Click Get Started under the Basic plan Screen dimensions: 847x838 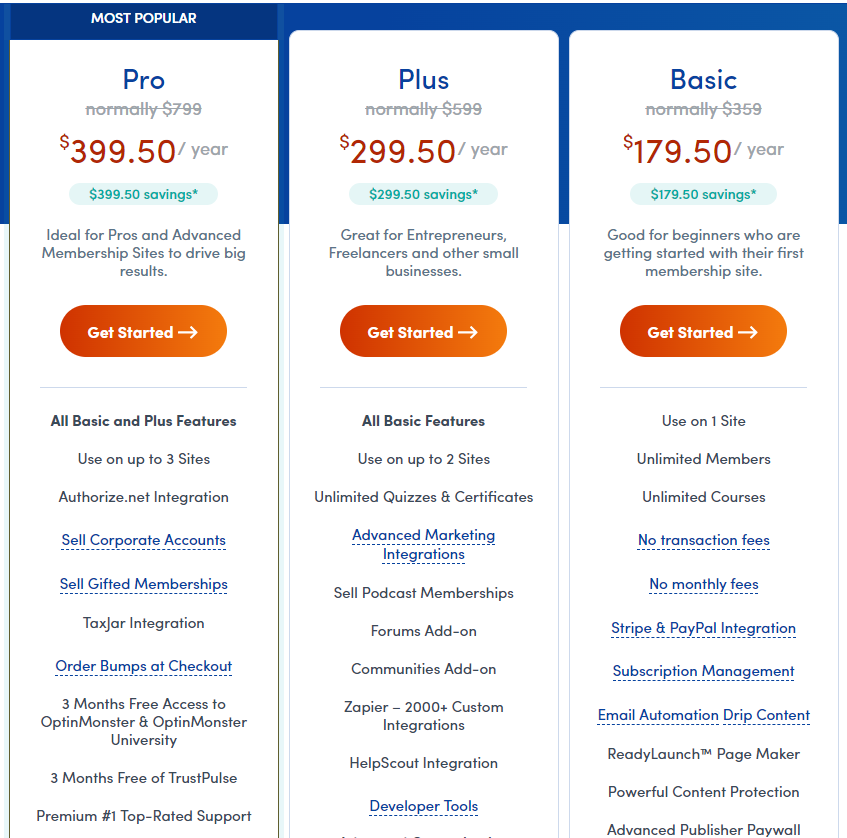click(x=703, y=332)
